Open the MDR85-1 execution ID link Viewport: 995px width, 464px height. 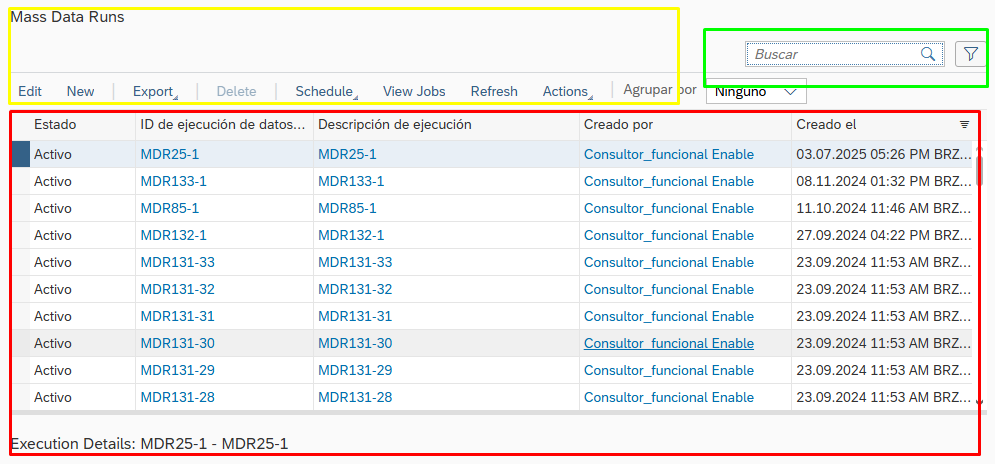click(x=170, y=208)
